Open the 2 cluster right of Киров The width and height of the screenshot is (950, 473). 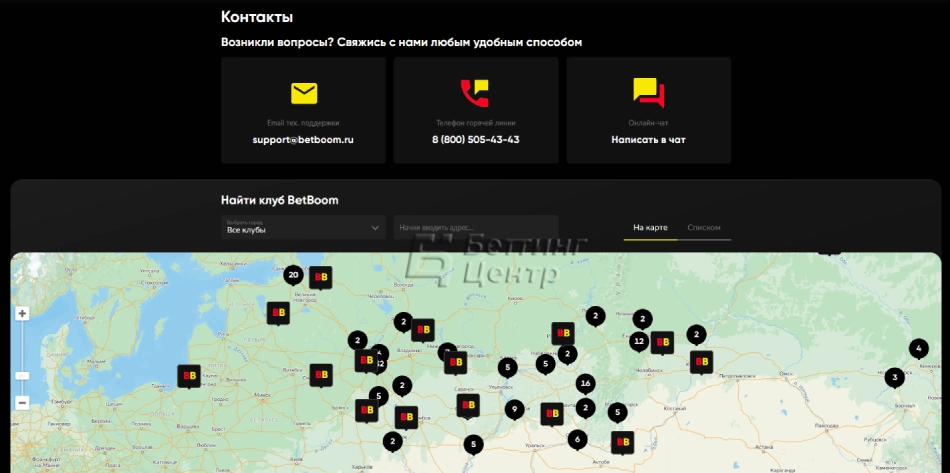coord(596,316)
